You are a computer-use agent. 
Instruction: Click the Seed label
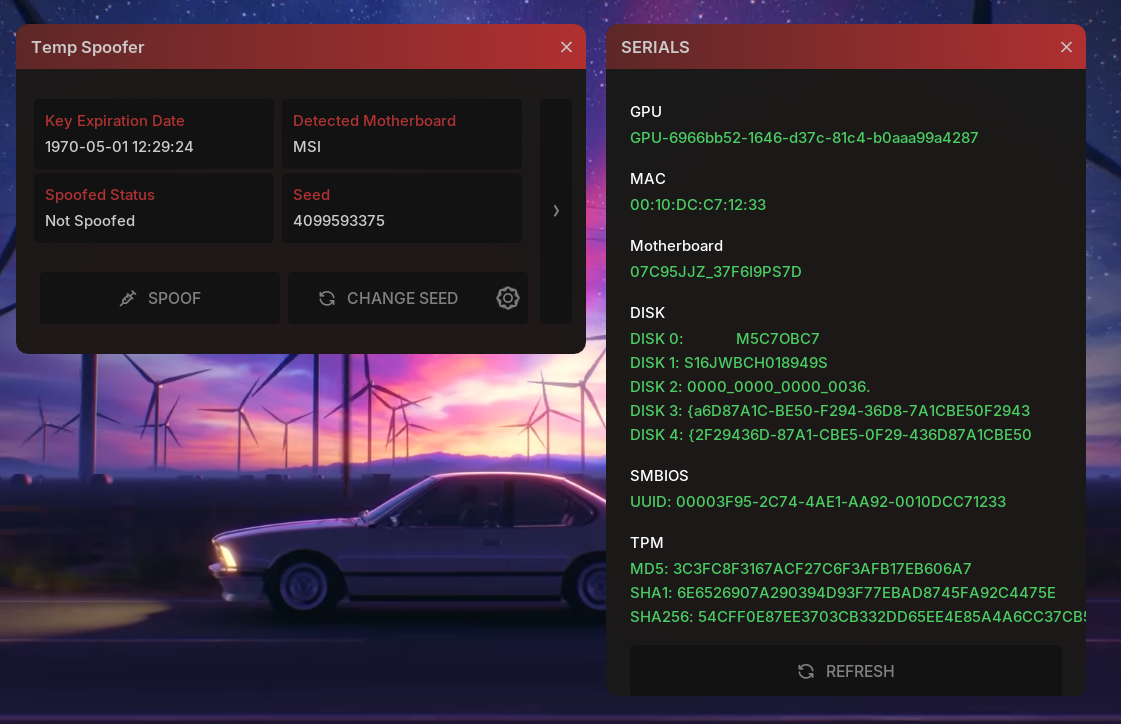pyautogui.click(x=312, y=195)
